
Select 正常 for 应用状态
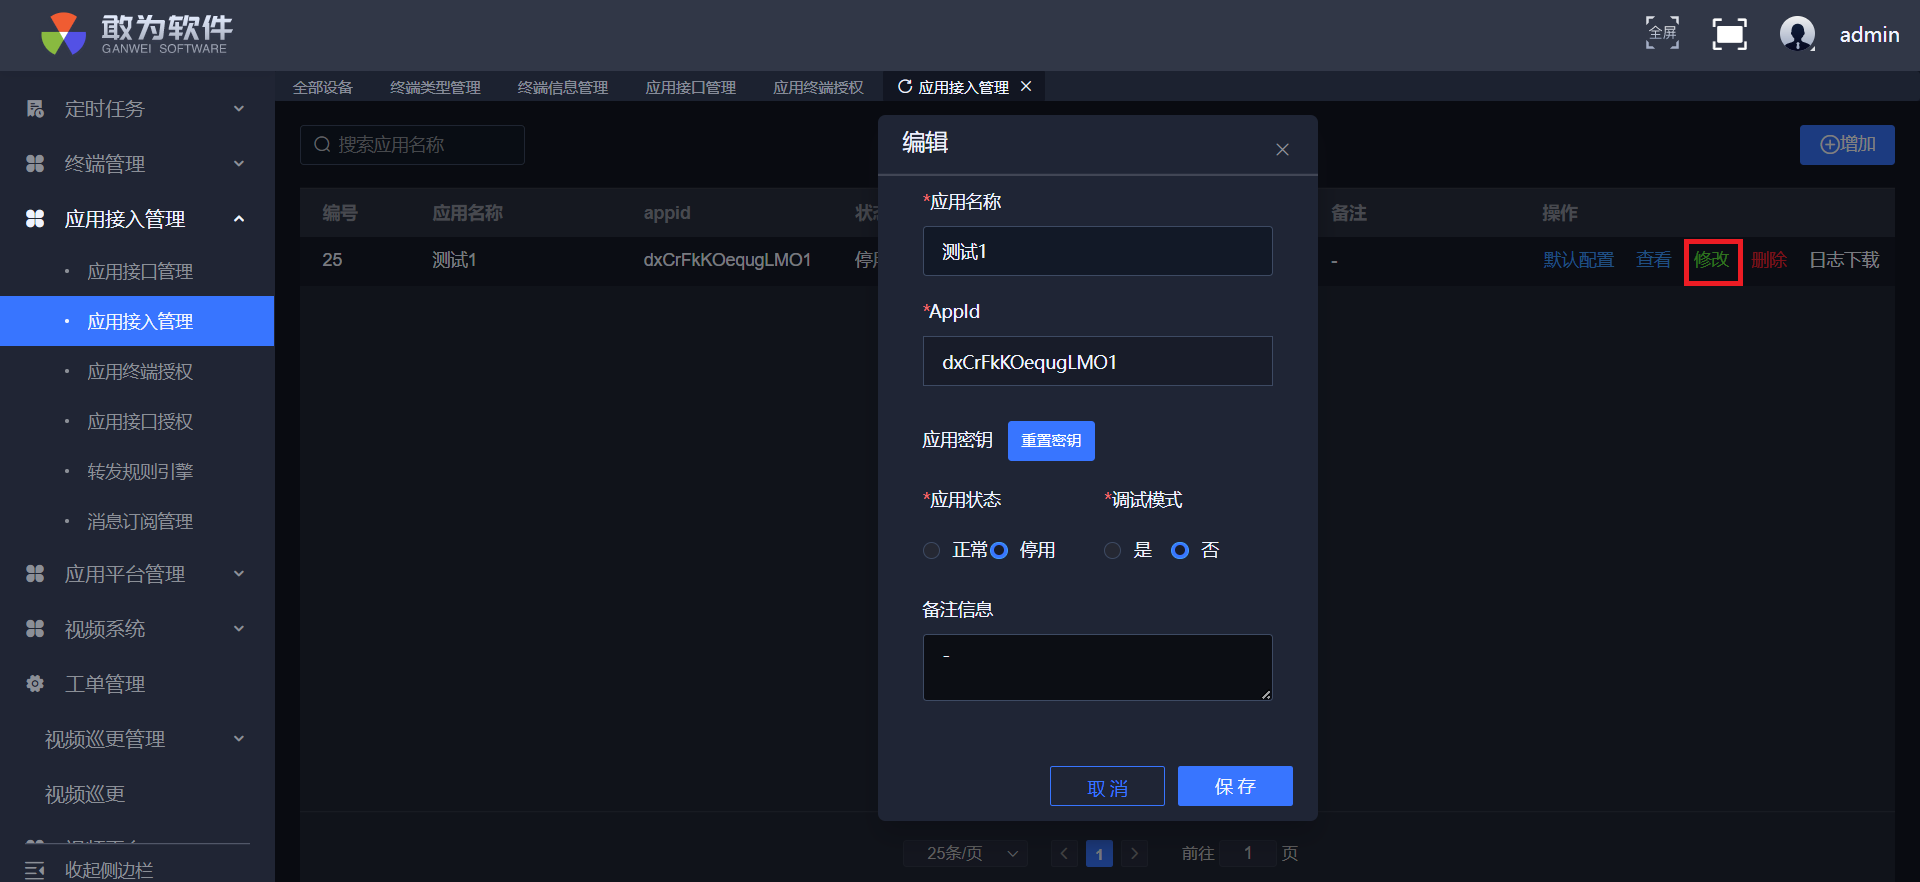click(x=931, y=550)
